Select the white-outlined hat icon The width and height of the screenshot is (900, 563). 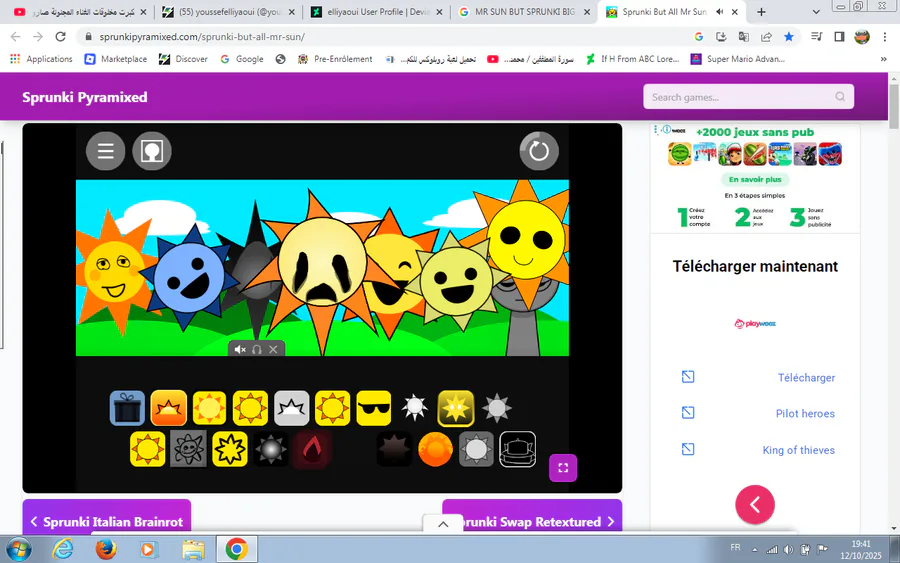pos(518,449)
